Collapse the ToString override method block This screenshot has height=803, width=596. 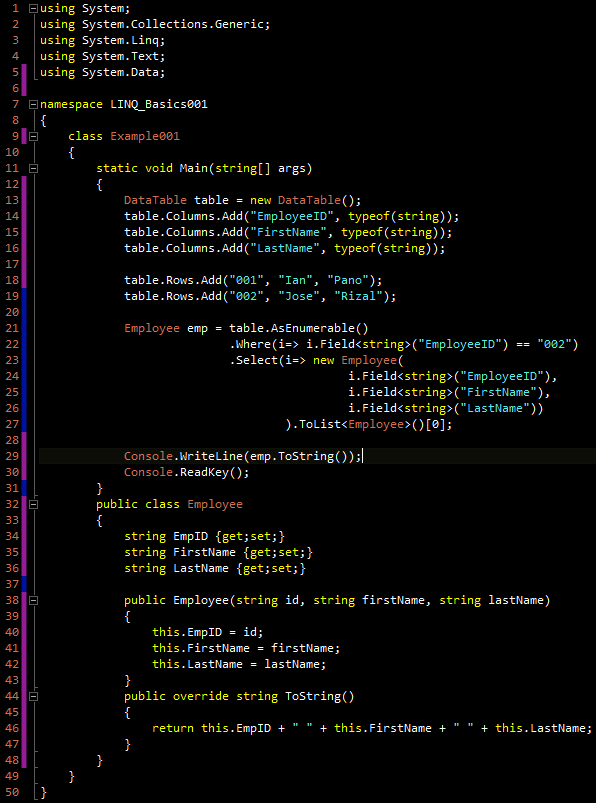33,696
